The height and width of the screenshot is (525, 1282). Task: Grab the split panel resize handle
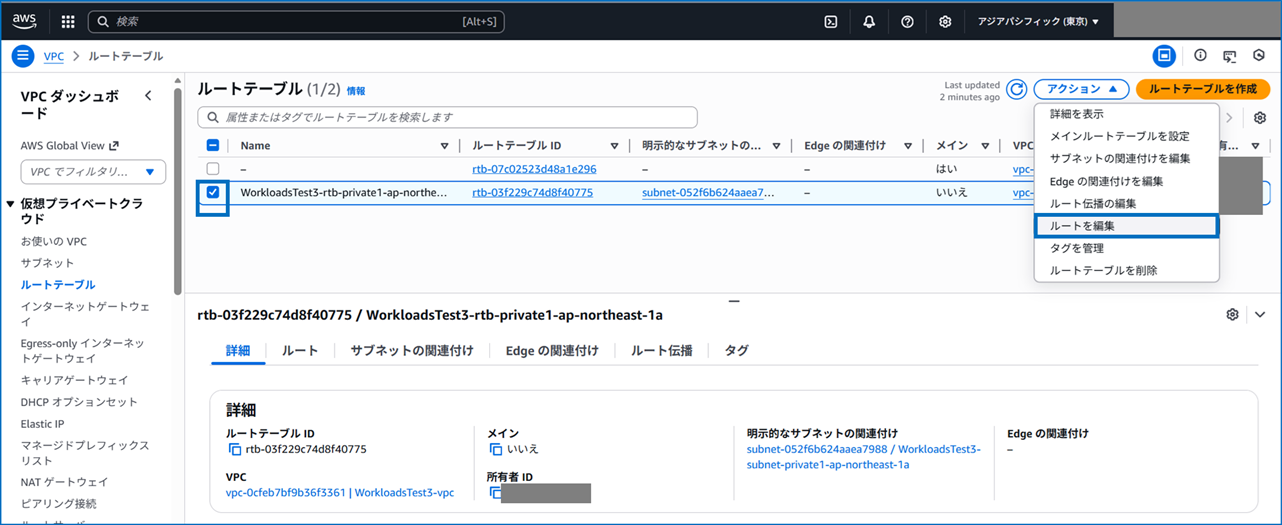click(x=733, y=300)
